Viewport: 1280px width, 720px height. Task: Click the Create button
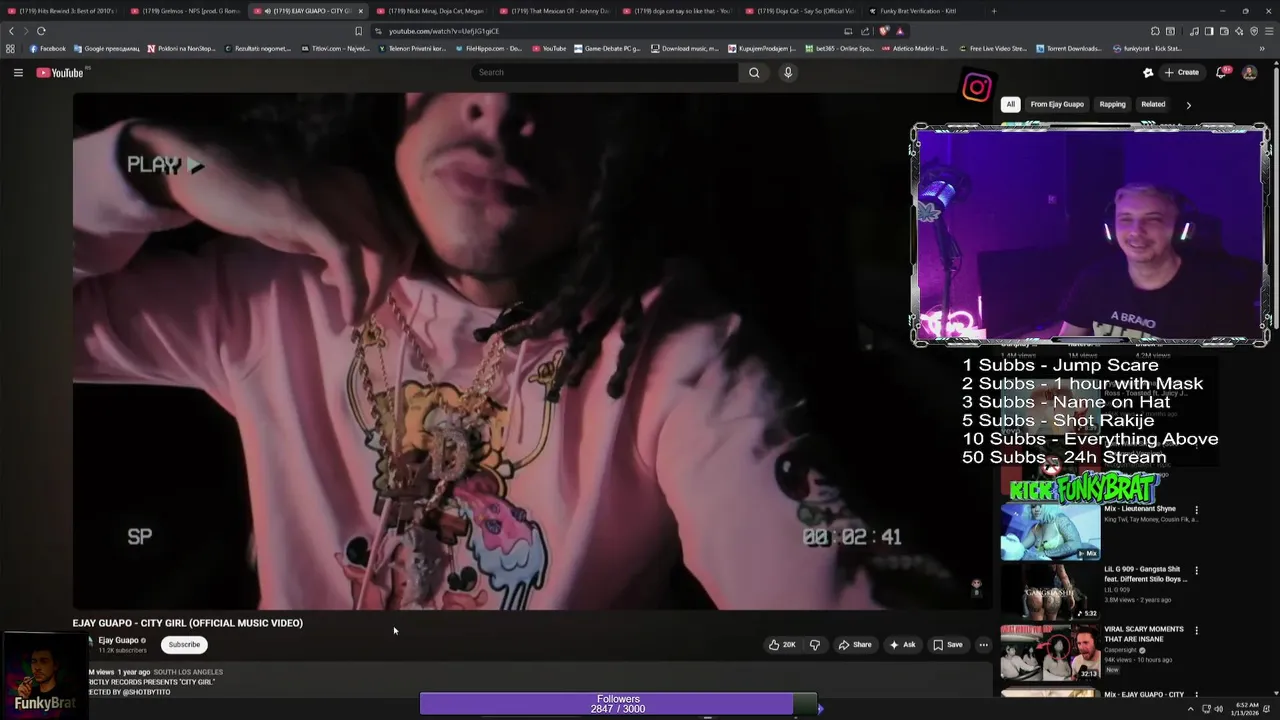1181,72
